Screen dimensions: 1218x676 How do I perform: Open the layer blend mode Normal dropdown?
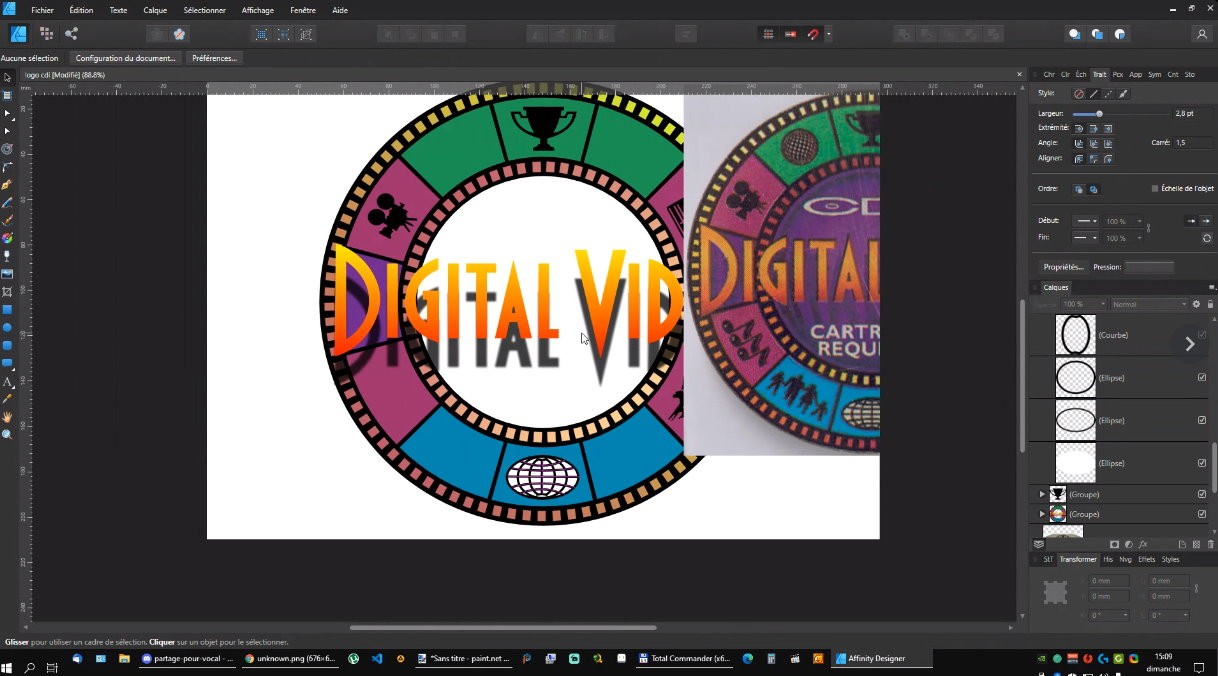point(1149,304)
